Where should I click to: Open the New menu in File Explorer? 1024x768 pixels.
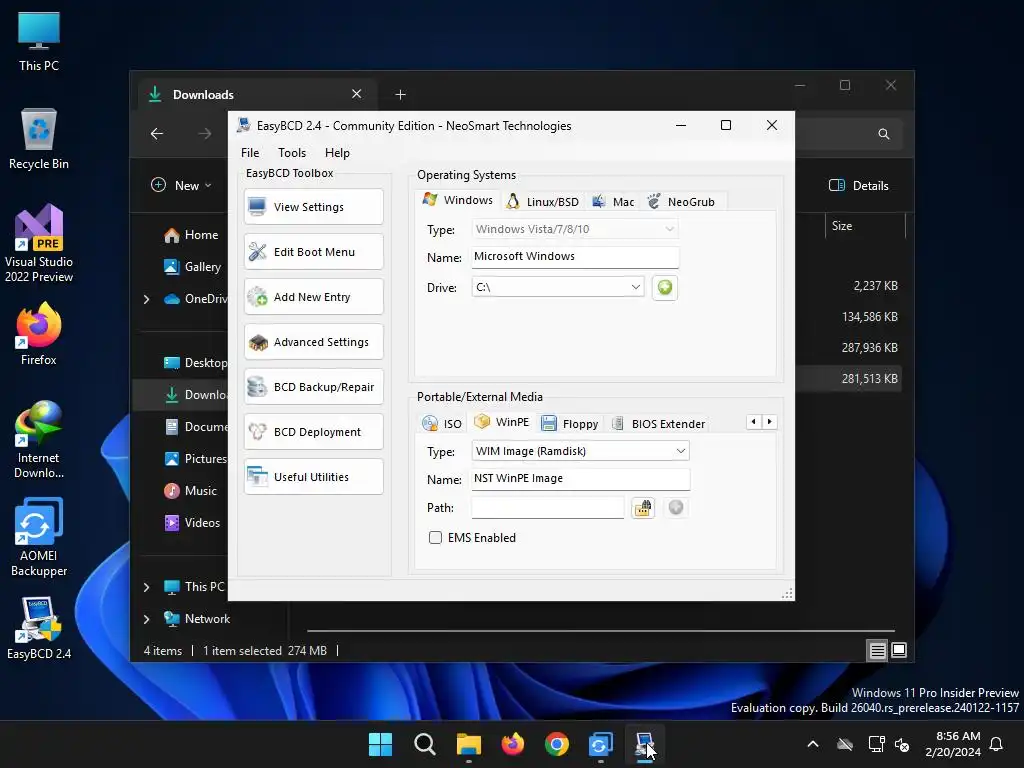(x=182, y=185)
